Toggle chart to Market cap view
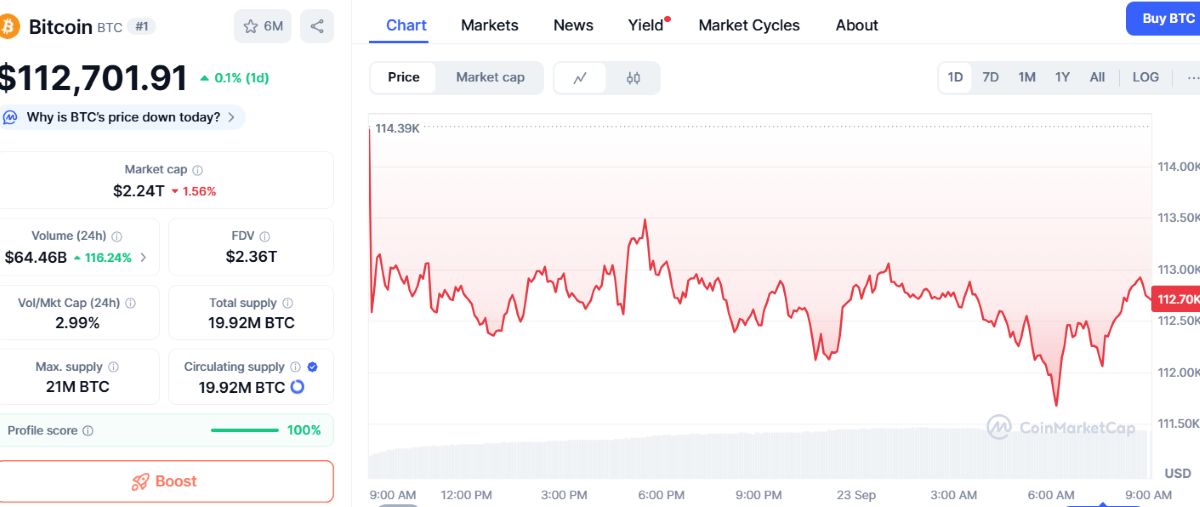 pos(490,77)
